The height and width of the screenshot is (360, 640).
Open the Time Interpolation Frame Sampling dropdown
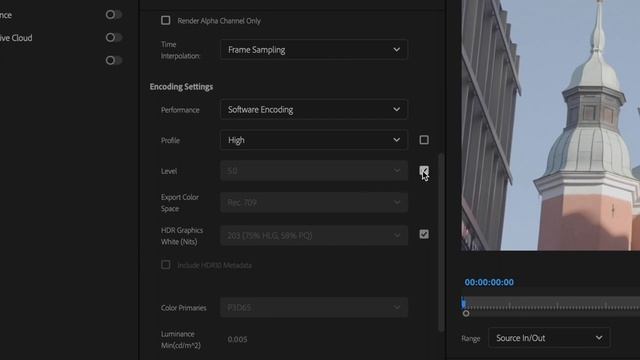(x=313, y=50)
